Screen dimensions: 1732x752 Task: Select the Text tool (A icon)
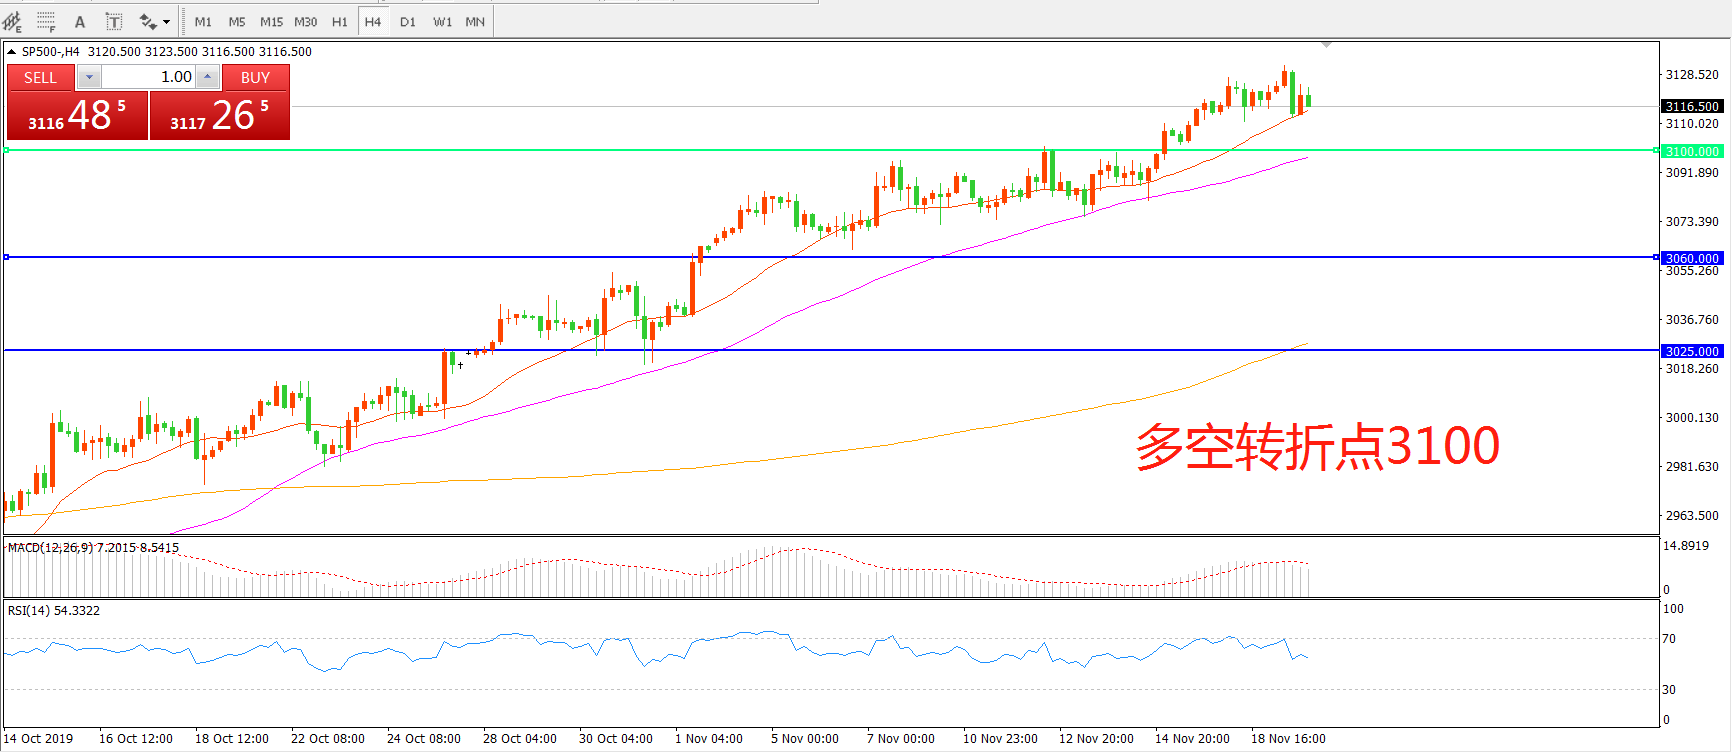pos(80,22)
